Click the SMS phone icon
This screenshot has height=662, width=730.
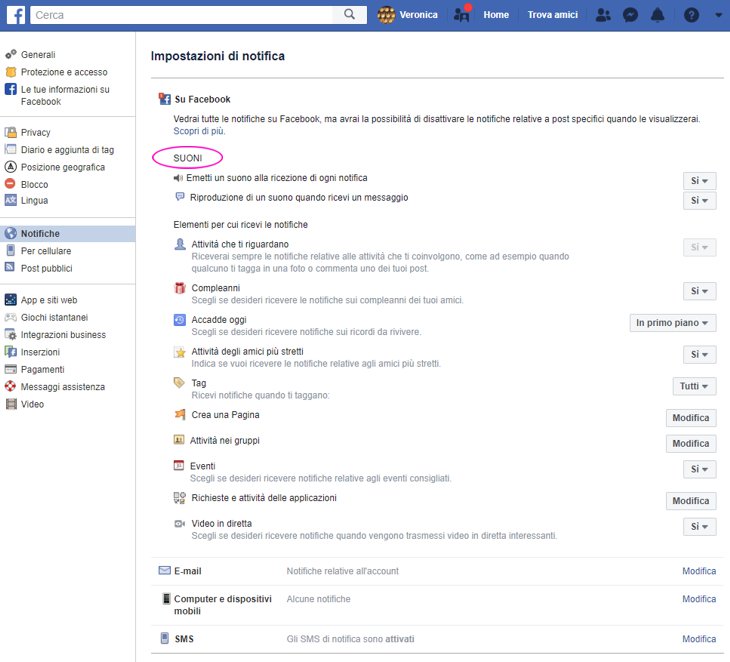point(165,638)
